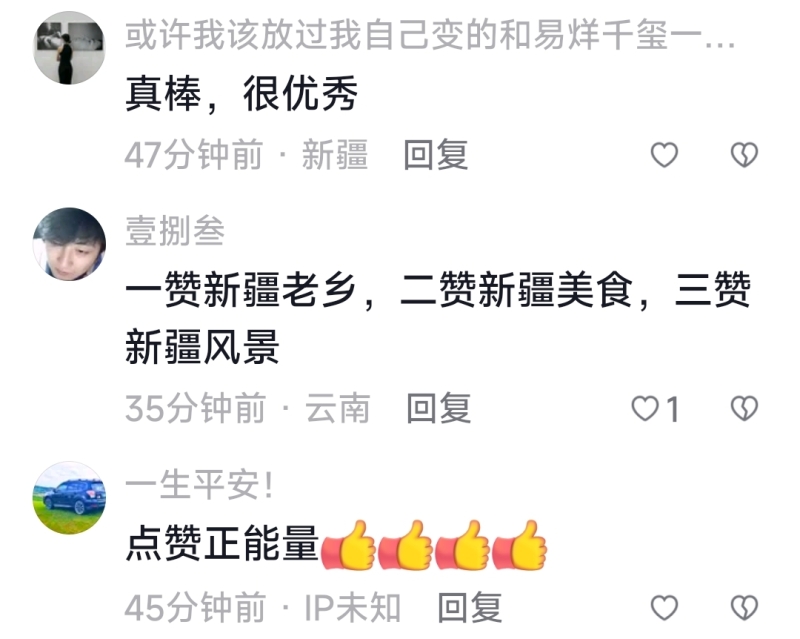Like the 壹捌叁 comment with one like
800x639 pixels.
click(x=645, y=409)
